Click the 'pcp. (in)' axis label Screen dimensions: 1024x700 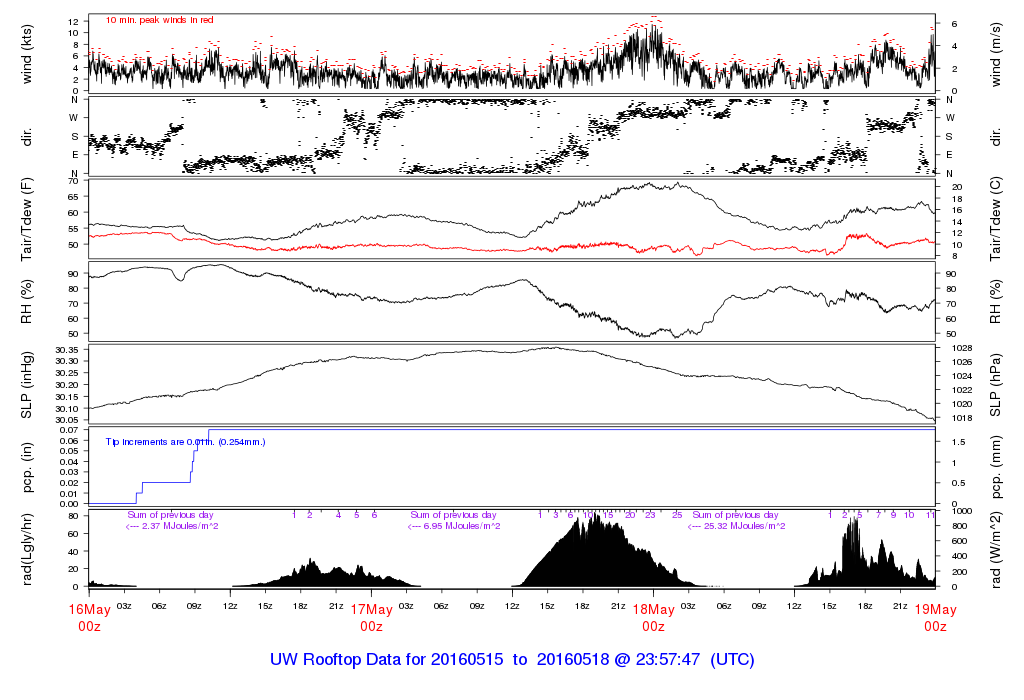click(27, 468)
